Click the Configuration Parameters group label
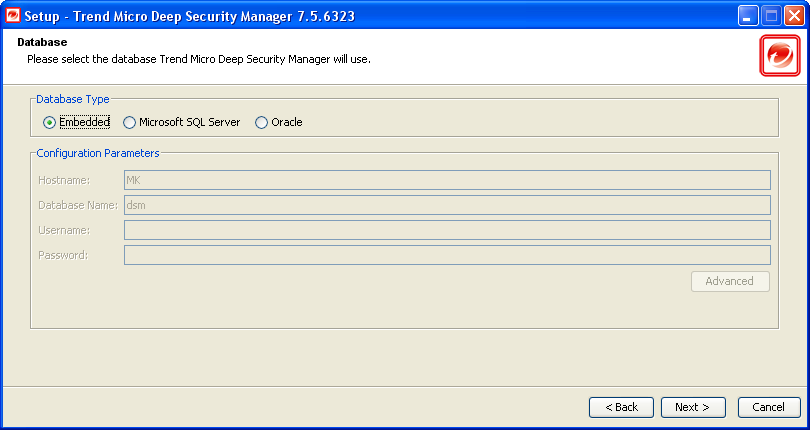 (98, 153)
